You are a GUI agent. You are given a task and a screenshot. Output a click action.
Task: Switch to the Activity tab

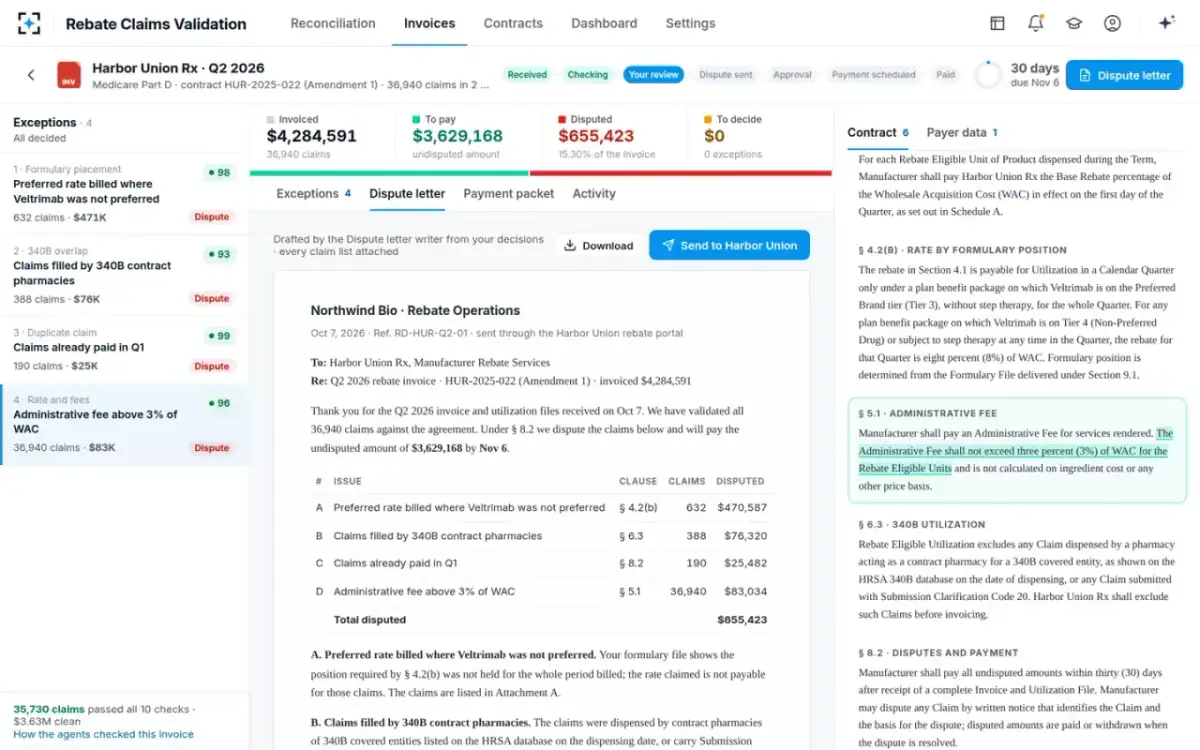point(594,194)
